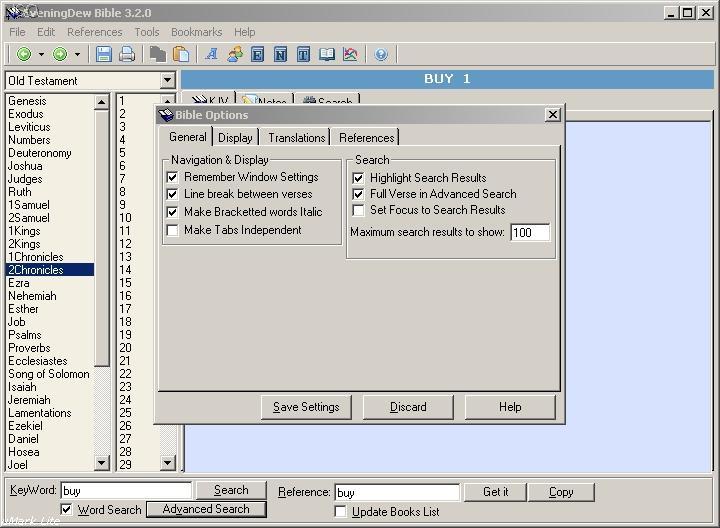Open the Back history dropdown arrow
720x528 pixels.
(x=41, y=55)
